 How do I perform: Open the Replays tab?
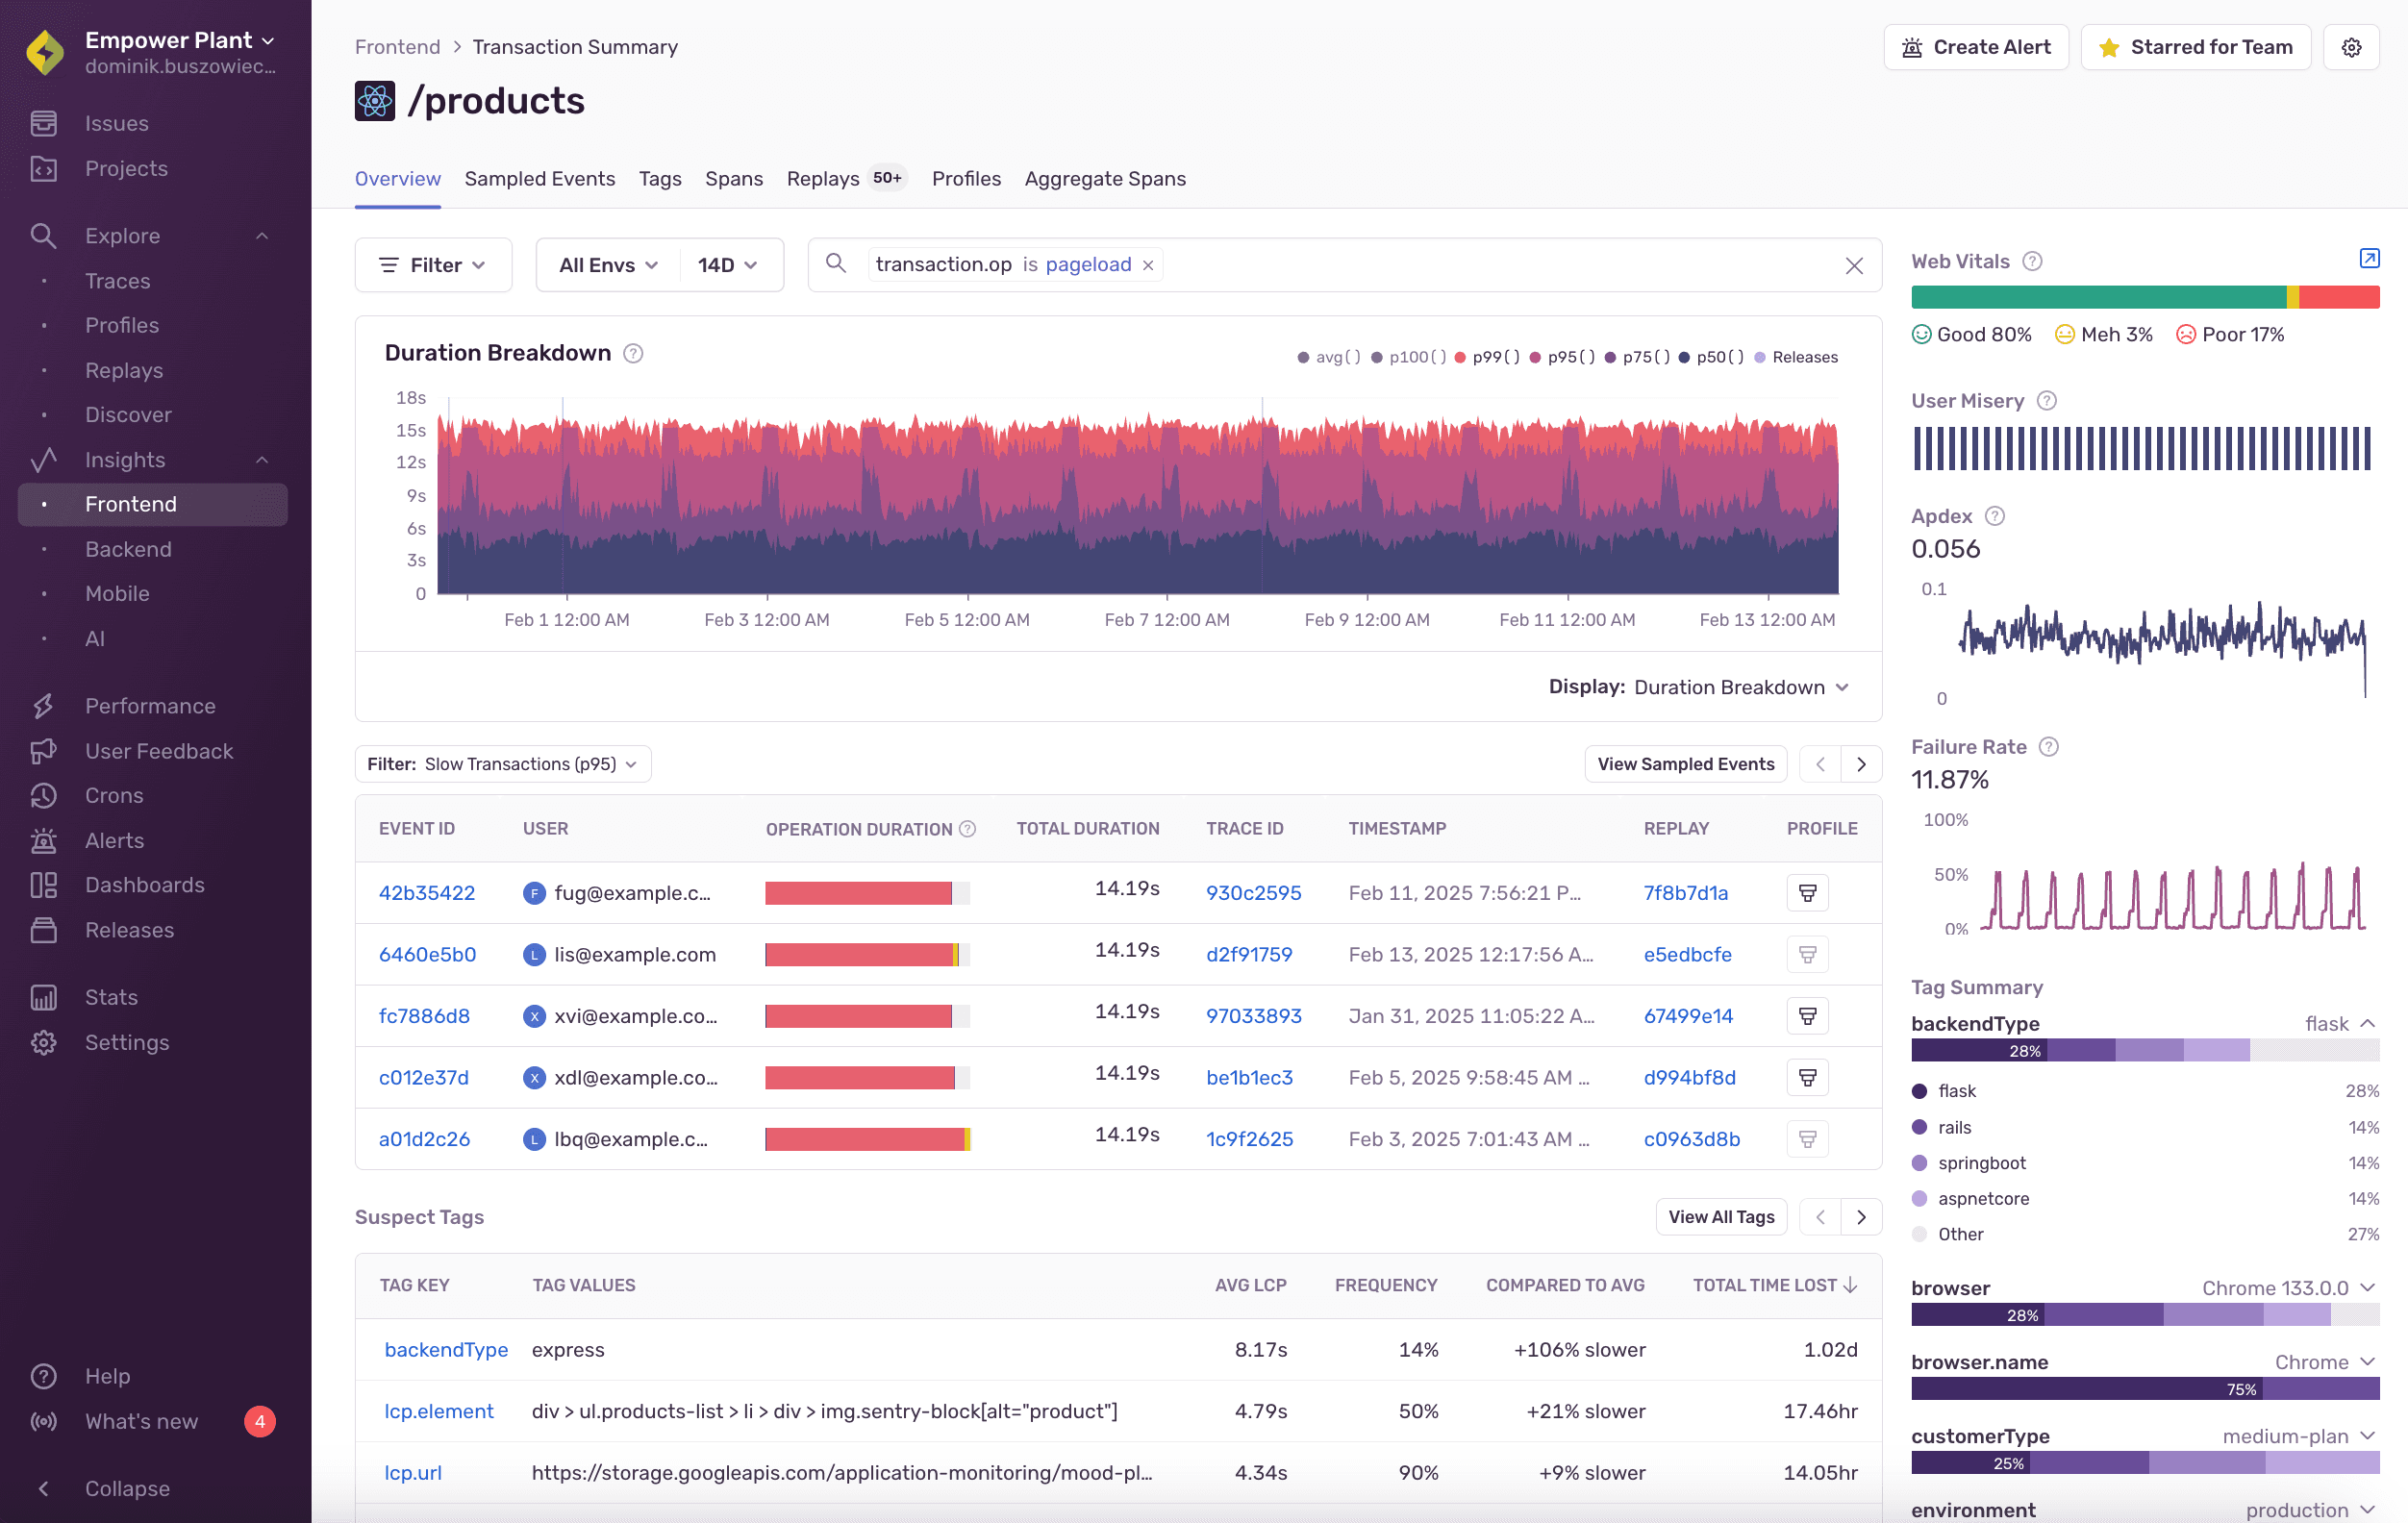coord(822,178)
